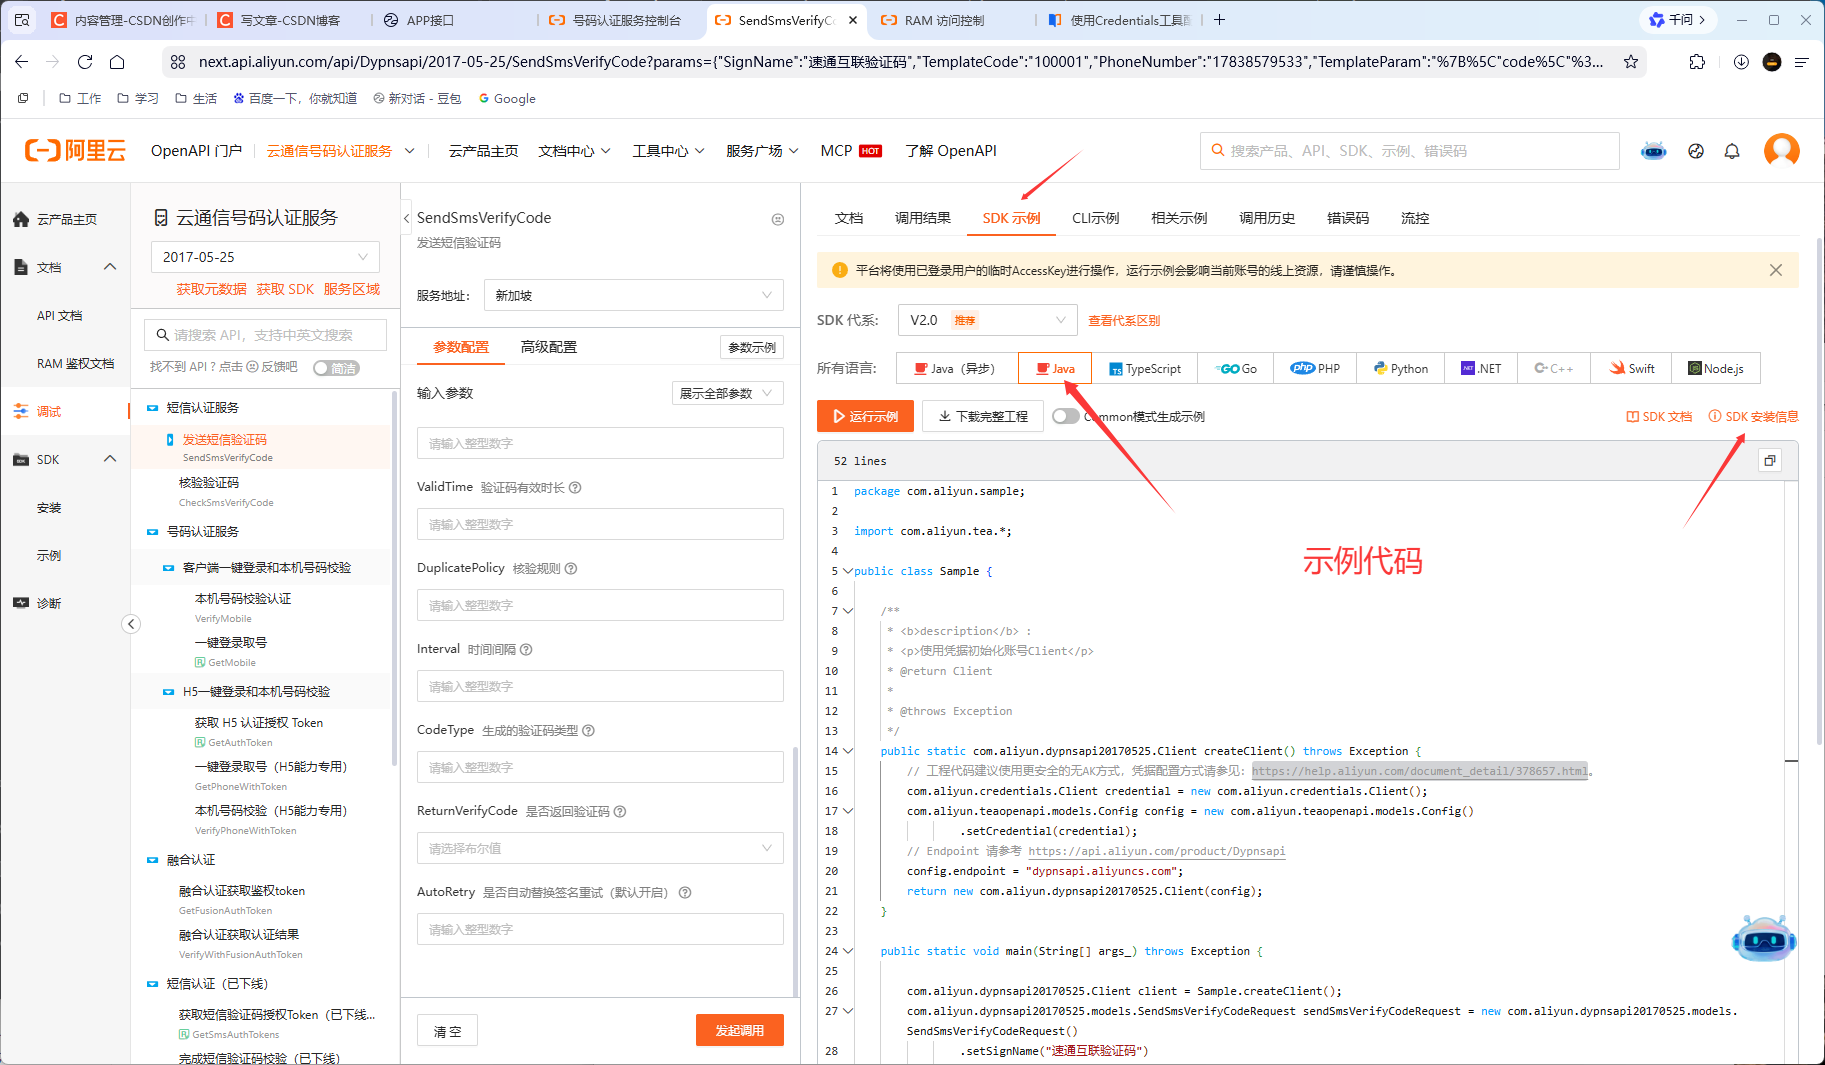Viewport: 1825px width, 1065px height.
Task: Open SDK 代系 V2.0 dropdown
Action: (987, 320)
